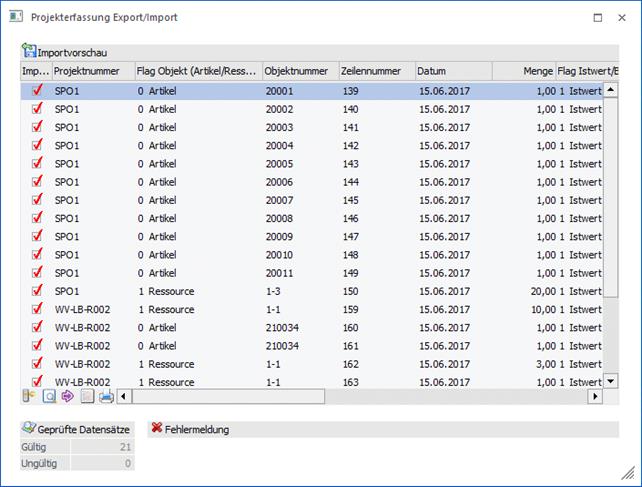
Task: Click the window icon in the title bar
Action: (16, 17)
